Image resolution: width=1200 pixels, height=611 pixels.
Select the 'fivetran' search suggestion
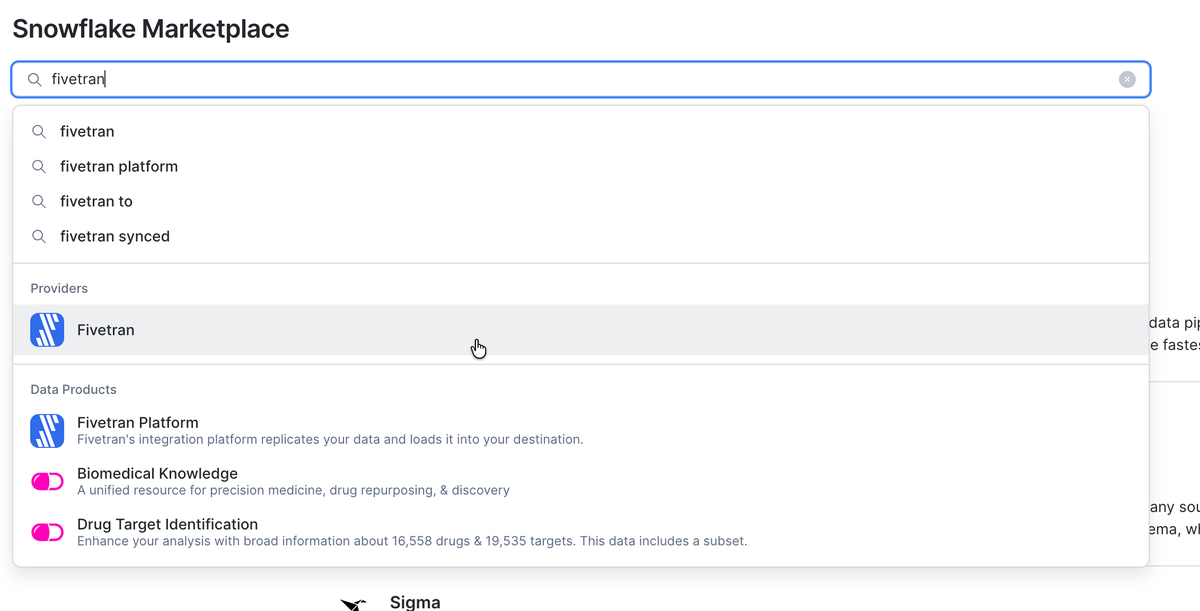[x=580, y=132]
